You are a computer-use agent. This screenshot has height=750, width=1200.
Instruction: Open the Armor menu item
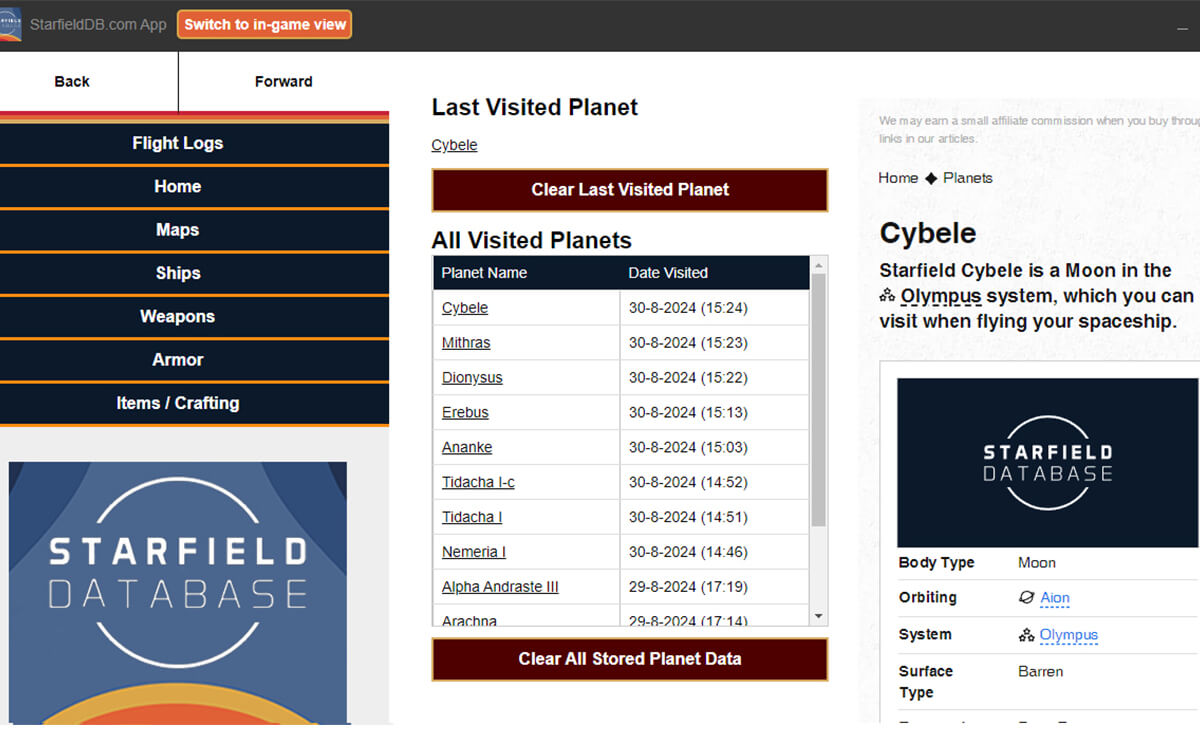pos(178,360)
